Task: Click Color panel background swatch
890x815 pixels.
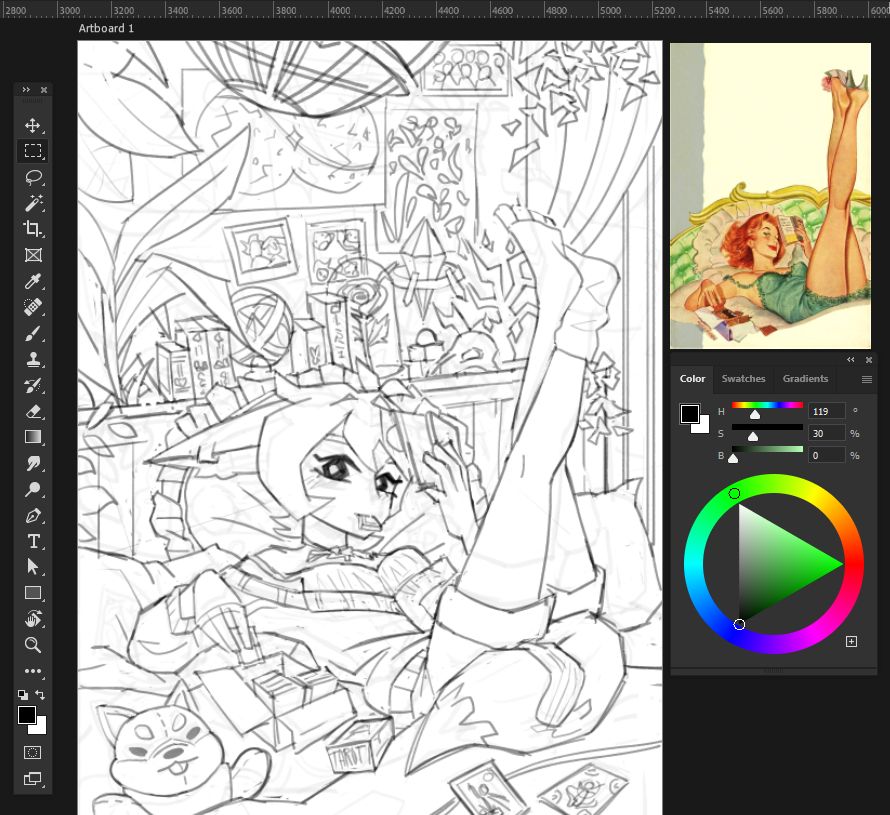Action: pyautogui.click(x=704, y=427)
